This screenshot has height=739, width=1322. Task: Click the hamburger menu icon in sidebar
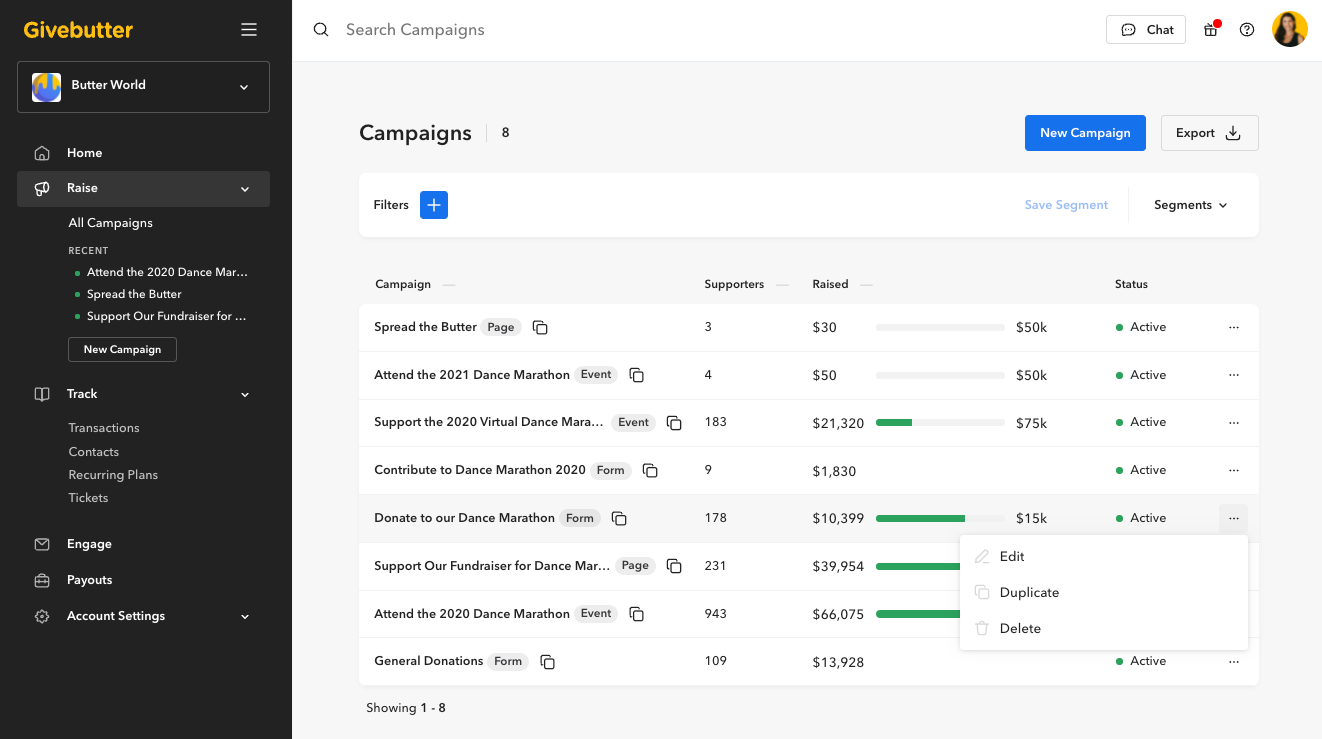(249, 30)
